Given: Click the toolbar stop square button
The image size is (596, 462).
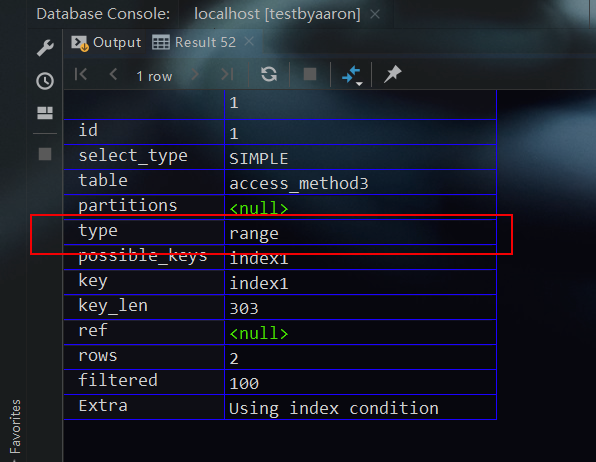Looking at the screenshot, I should [310, 74].
